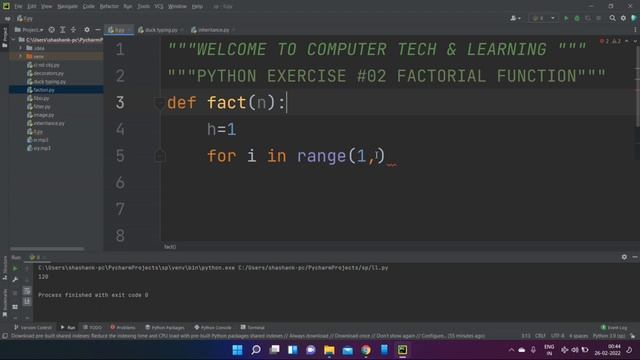This screenshot has height=360, width=640.
Task: Toggle scroll to end icon in Run panel
Action: (x=27, y=301)
